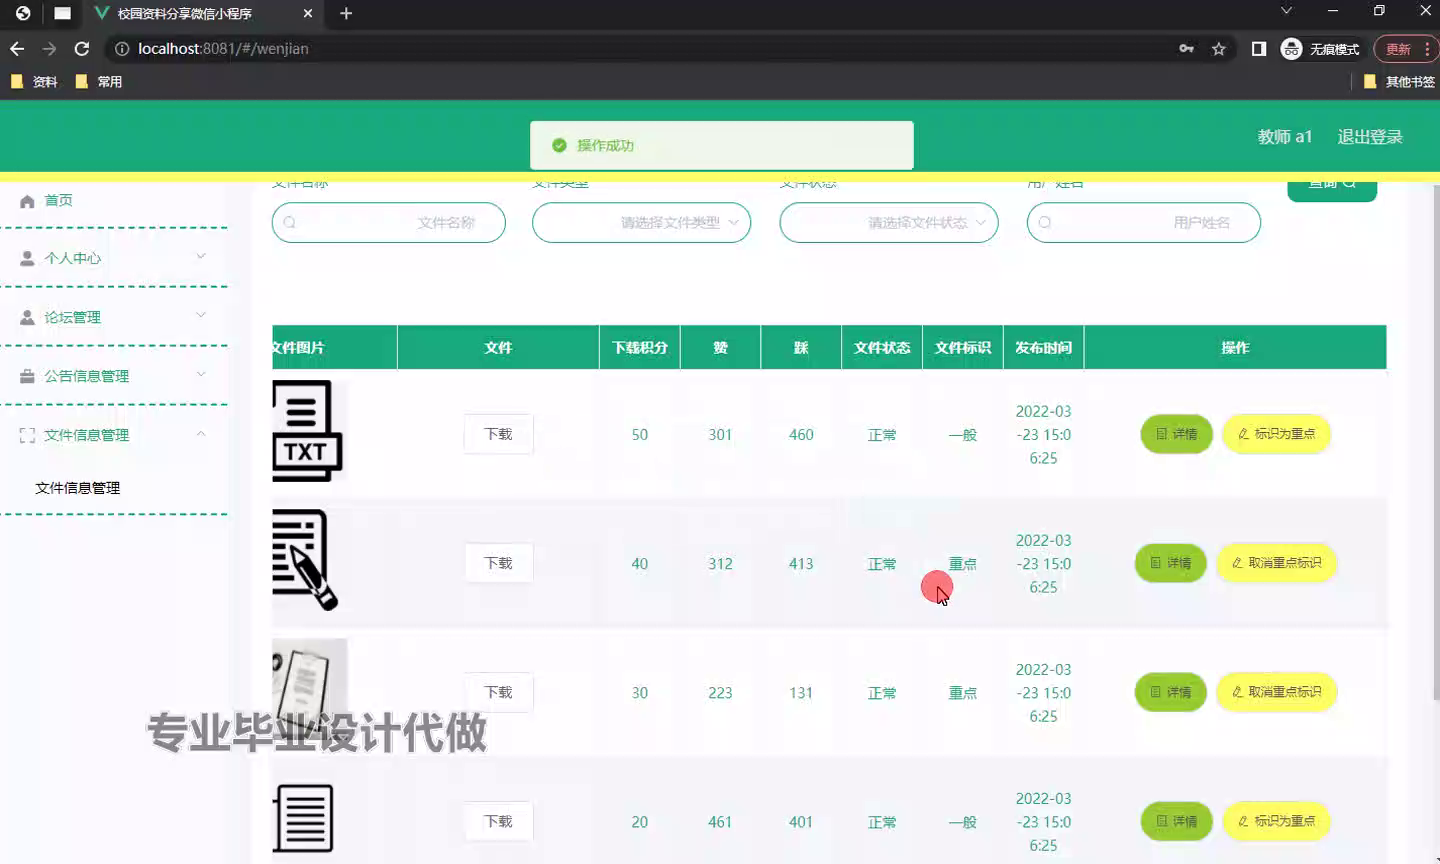Open 详情 for the 30-point file
1440x864 pixels.
(1170, 692)
